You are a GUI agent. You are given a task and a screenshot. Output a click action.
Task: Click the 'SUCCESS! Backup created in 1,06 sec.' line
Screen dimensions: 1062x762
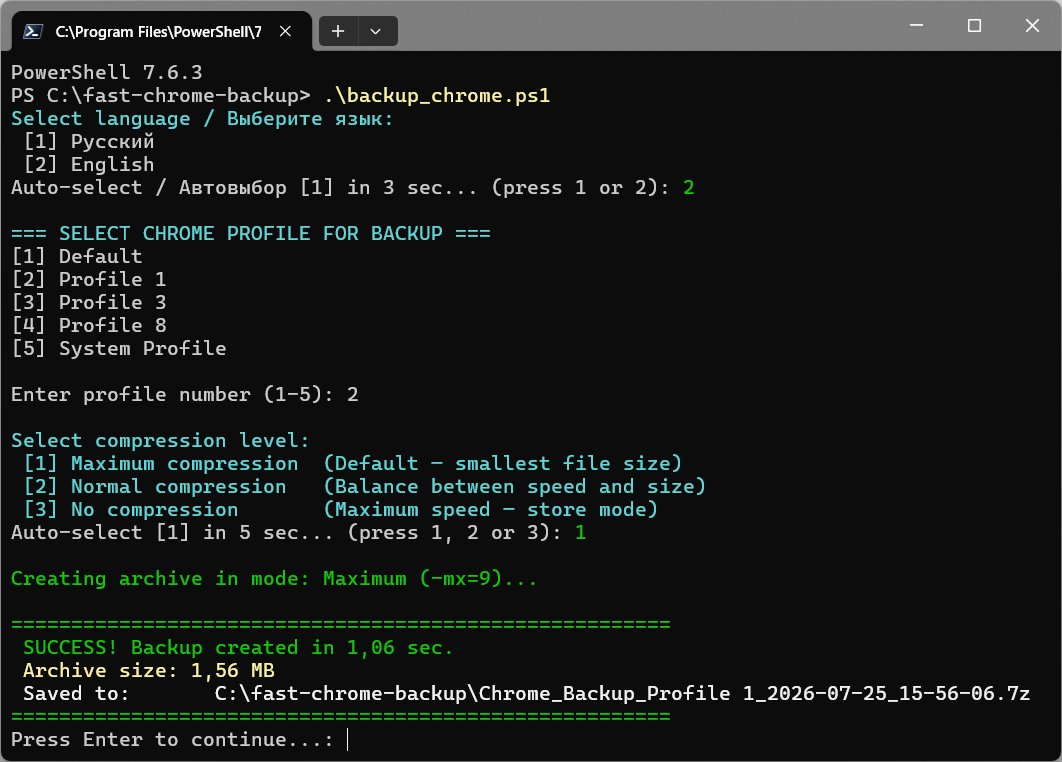tap(238, 648)
